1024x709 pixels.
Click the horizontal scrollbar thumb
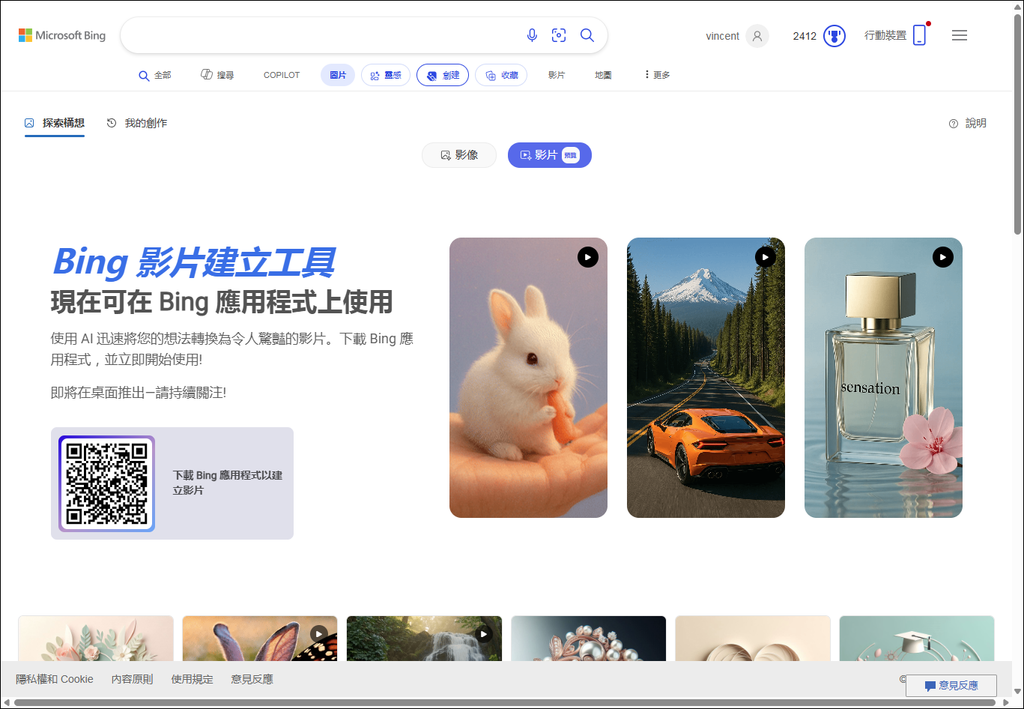(x=503, y=703)
